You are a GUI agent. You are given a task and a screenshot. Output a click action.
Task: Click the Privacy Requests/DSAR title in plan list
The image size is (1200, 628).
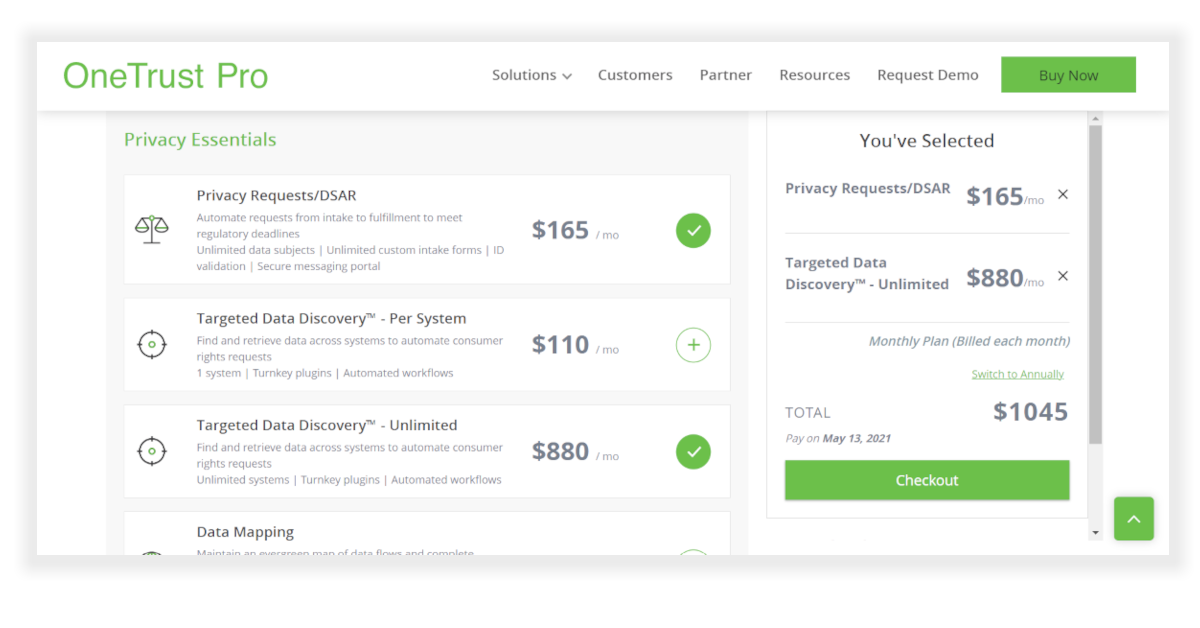277,196
